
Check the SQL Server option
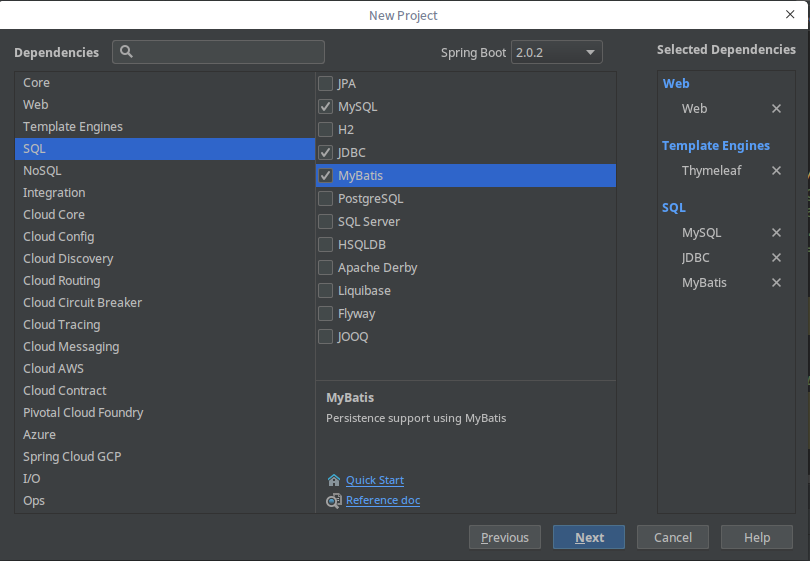[325, 222]
